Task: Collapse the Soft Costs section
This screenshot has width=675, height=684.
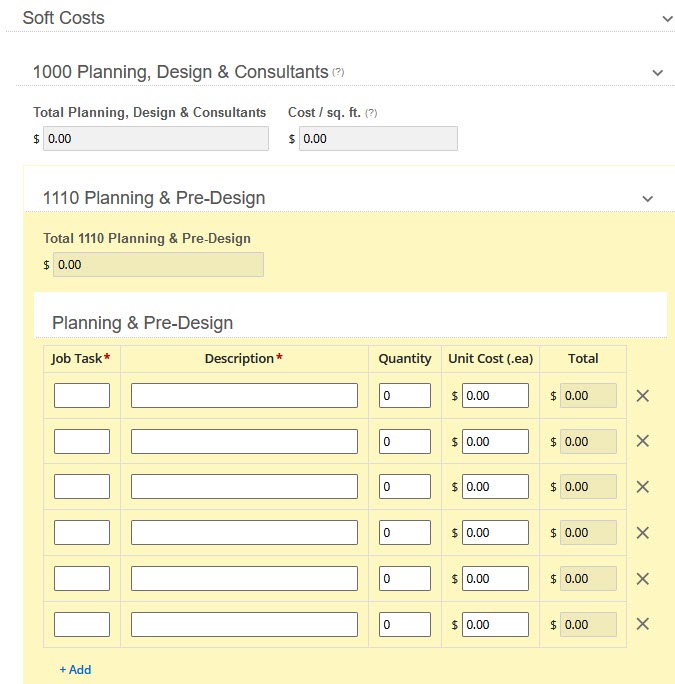Action: (667, 18)
